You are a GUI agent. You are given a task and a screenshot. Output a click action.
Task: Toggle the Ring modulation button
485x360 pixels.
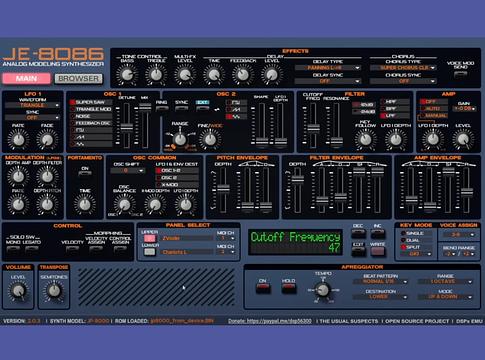coord(161,109)
